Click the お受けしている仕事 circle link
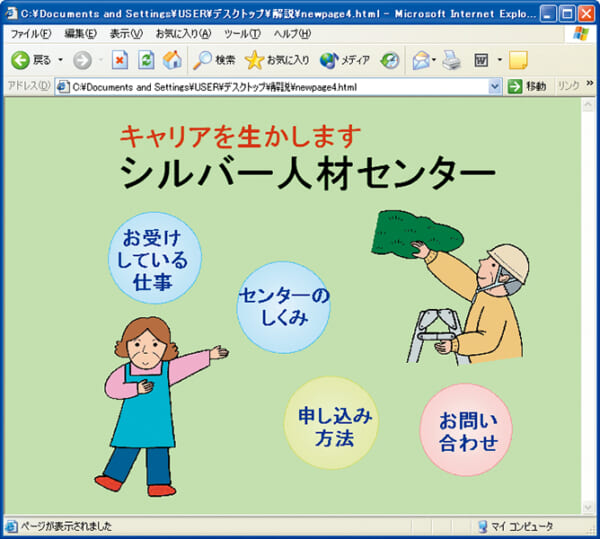Viewport: 600px width, 539px height. pos(154,259)
